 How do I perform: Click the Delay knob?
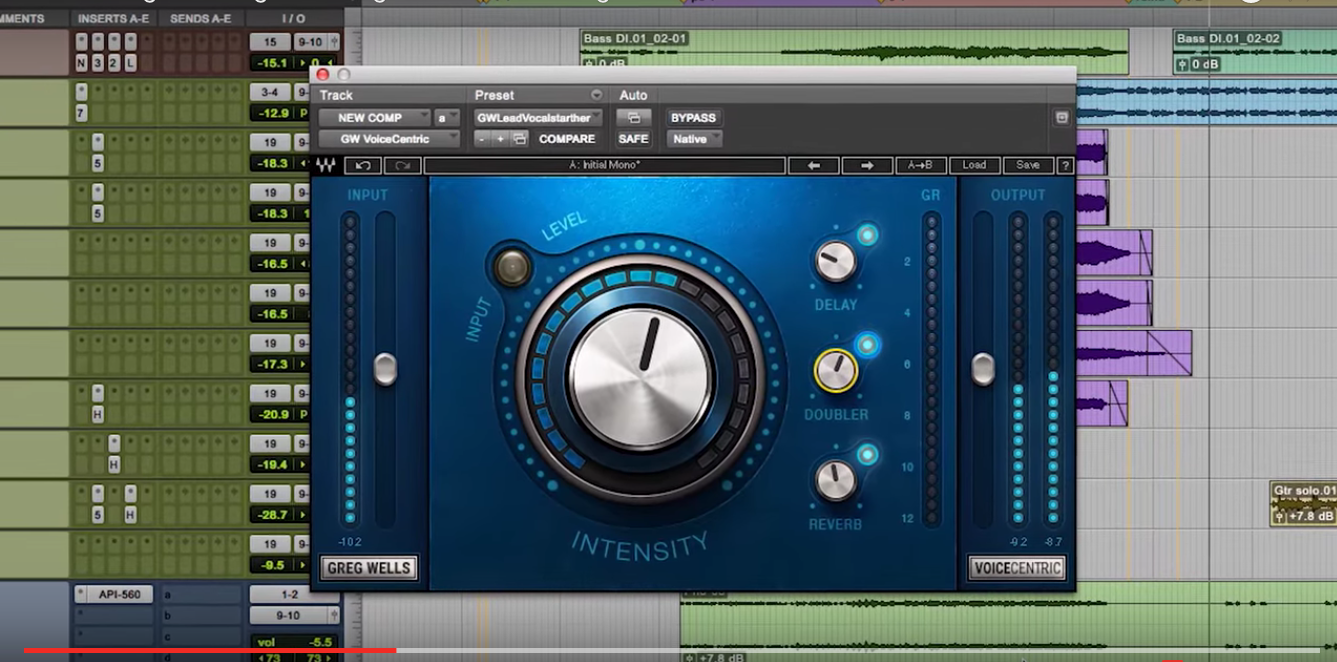(835, 262)
